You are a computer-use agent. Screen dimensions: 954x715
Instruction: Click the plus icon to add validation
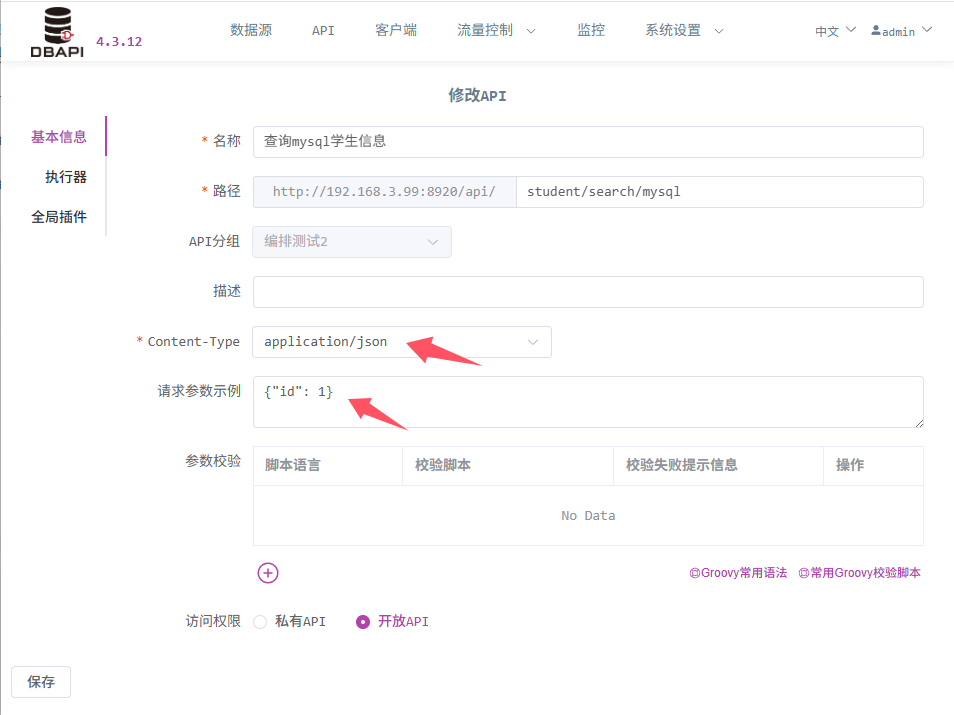[268, 573]
